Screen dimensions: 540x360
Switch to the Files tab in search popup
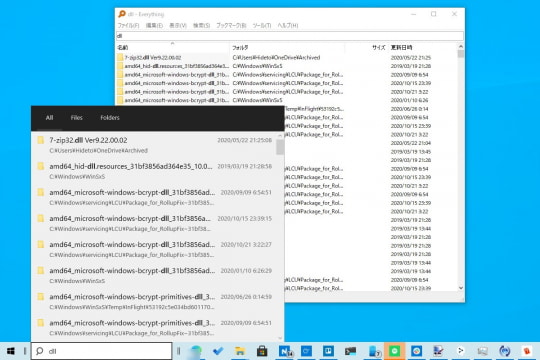click(x=76, y=117)
